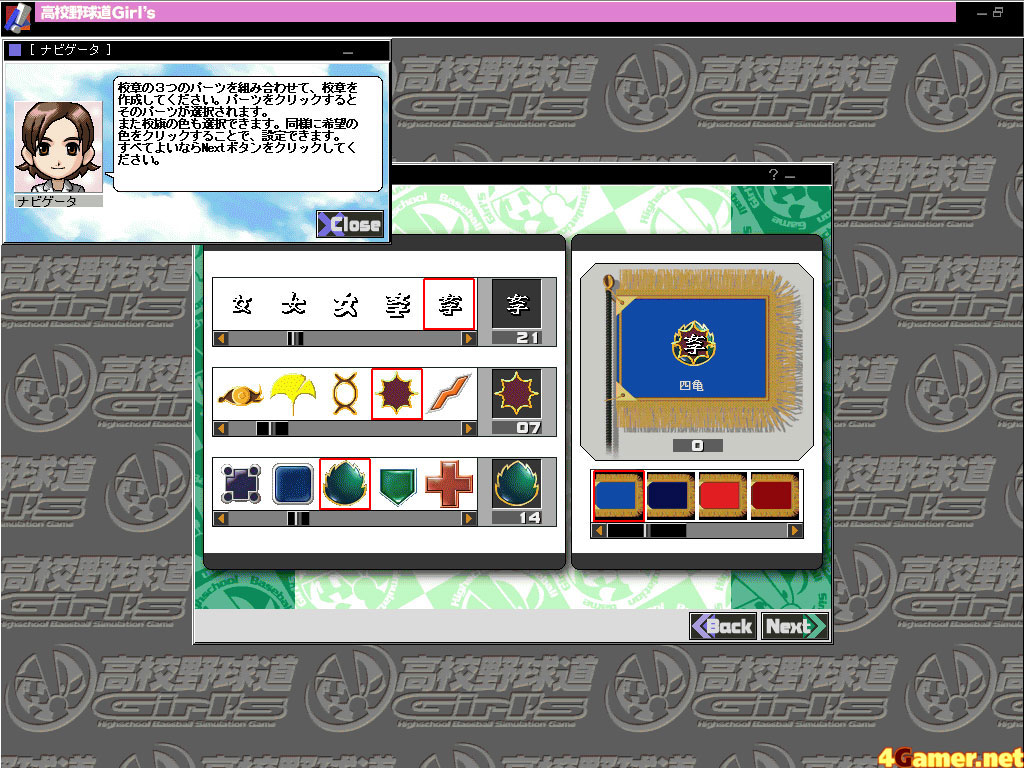This screenshot has height=768, width=1024.
Task: Select the fourth kanji character option
Action: [x=397, y=305]
